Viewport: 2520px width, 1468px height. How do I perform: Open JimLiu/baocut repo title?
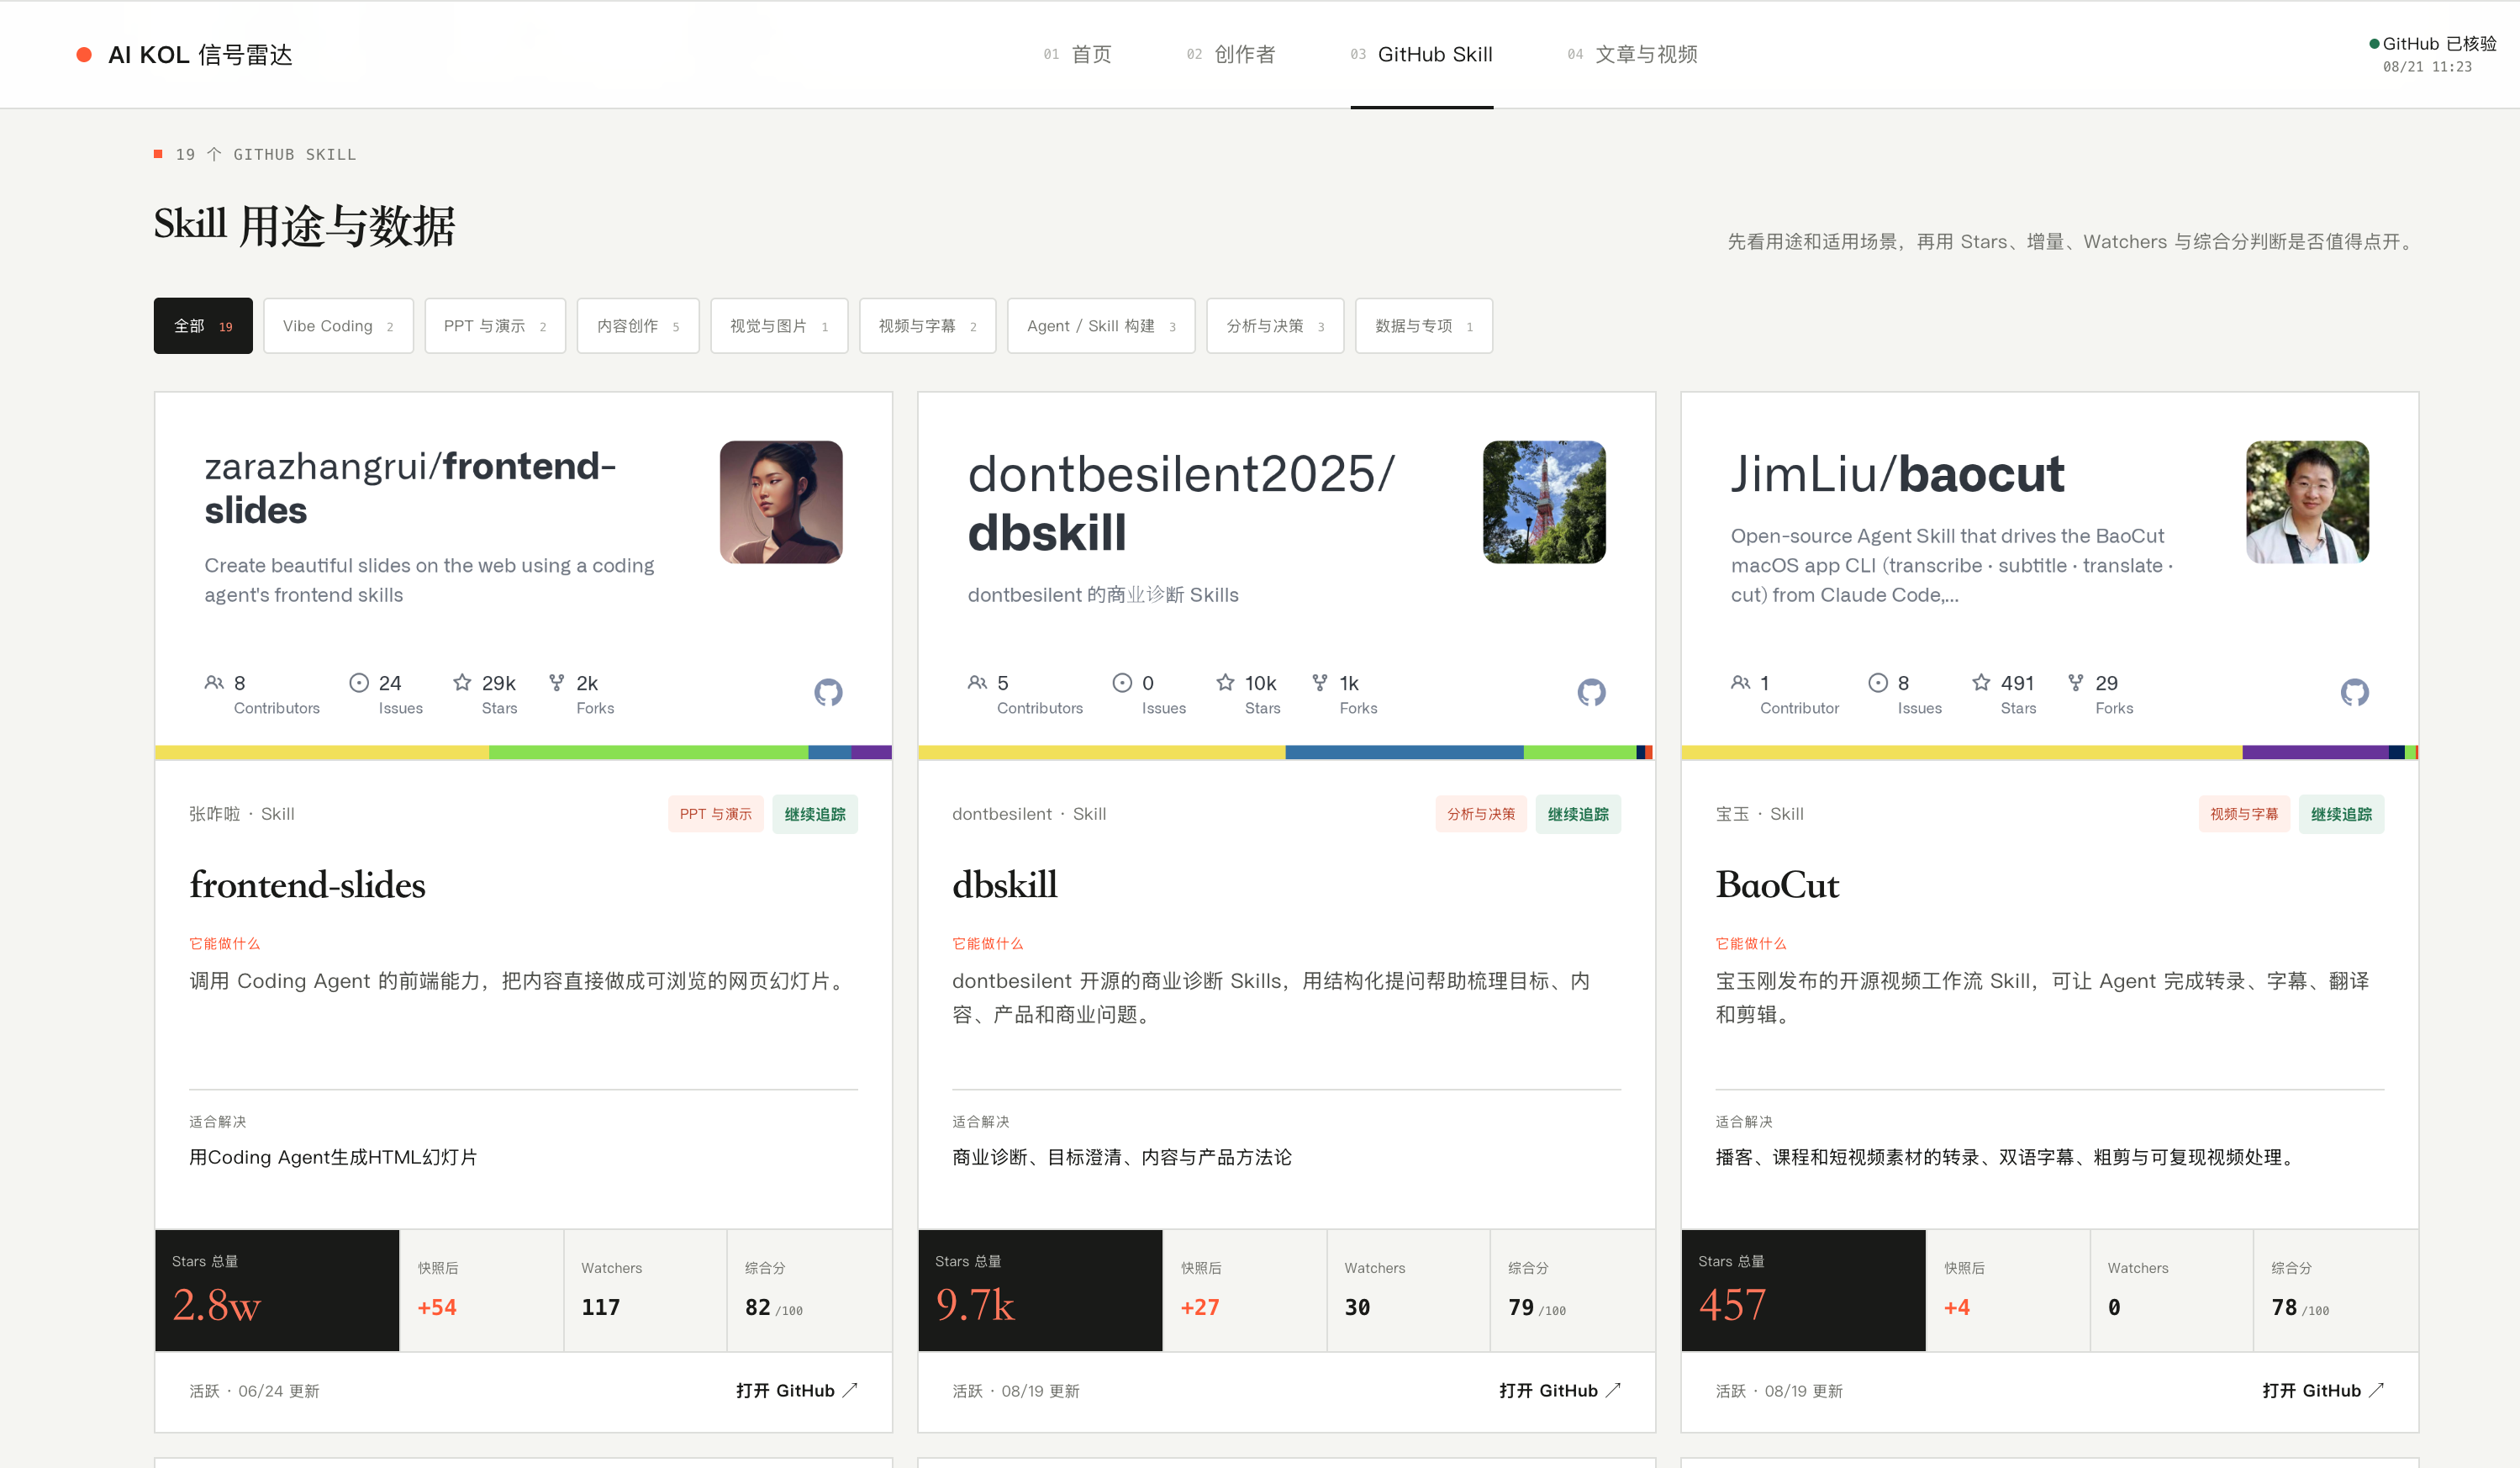(1897, 473)
